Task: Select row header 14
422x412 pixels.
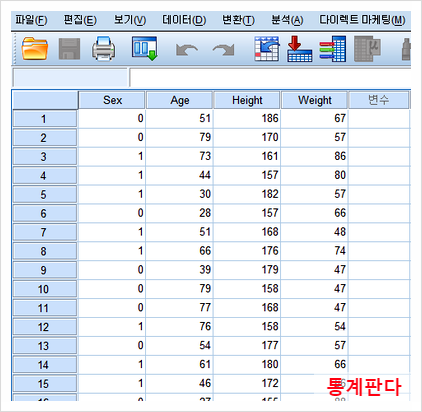Action: [45, 365]
